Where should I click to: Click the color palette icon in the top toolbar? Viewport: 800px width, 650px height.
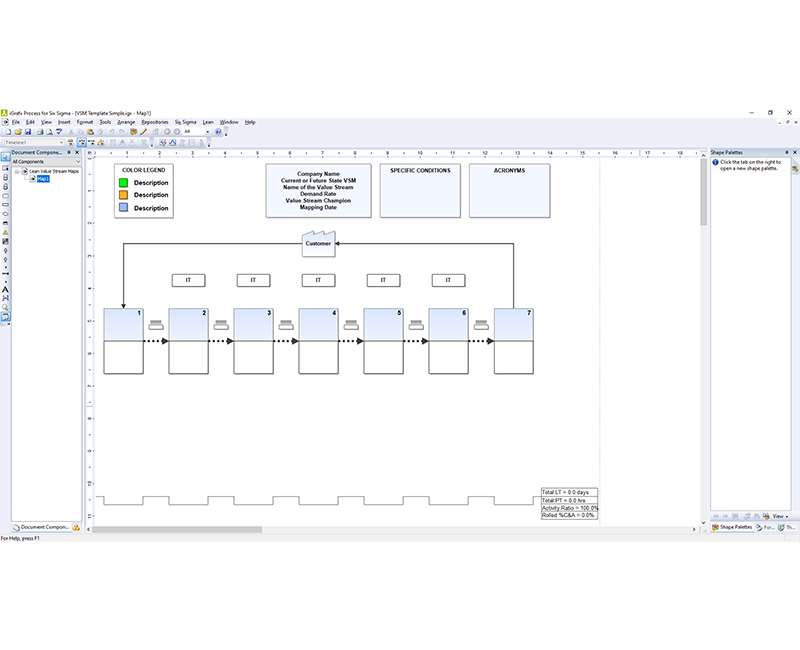click(132, 132)
